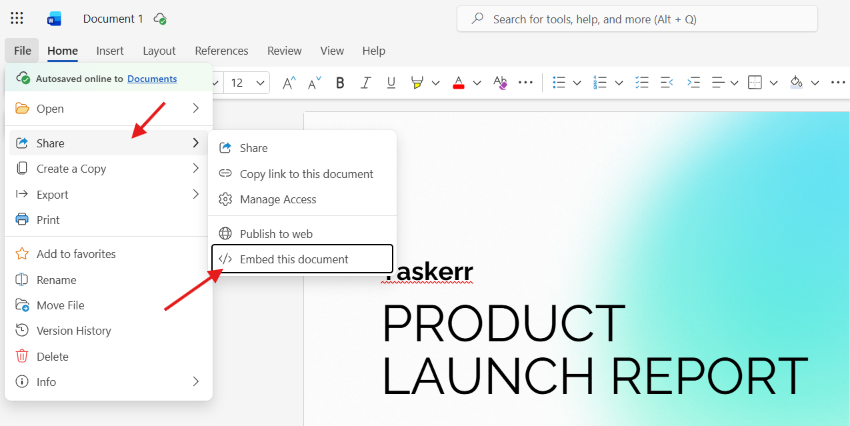
Task: Expand the alignment dropdown arrow
Action: (734, 83)
